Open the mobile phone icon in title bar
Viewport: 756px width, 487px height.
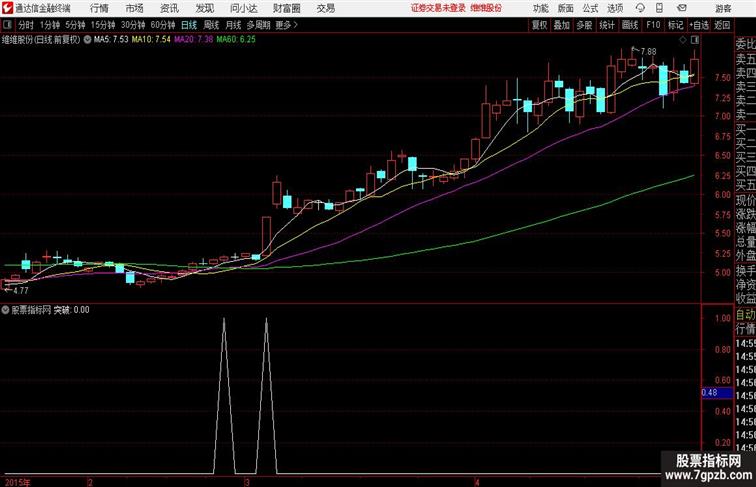click(x=659, y=8)
